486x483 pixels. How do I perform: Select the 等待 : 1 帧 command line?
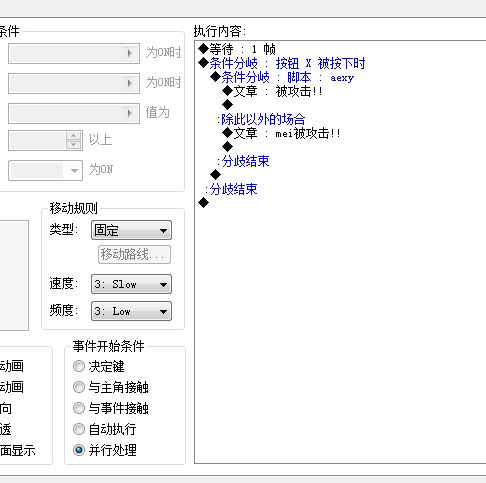[x=237, y=49]
